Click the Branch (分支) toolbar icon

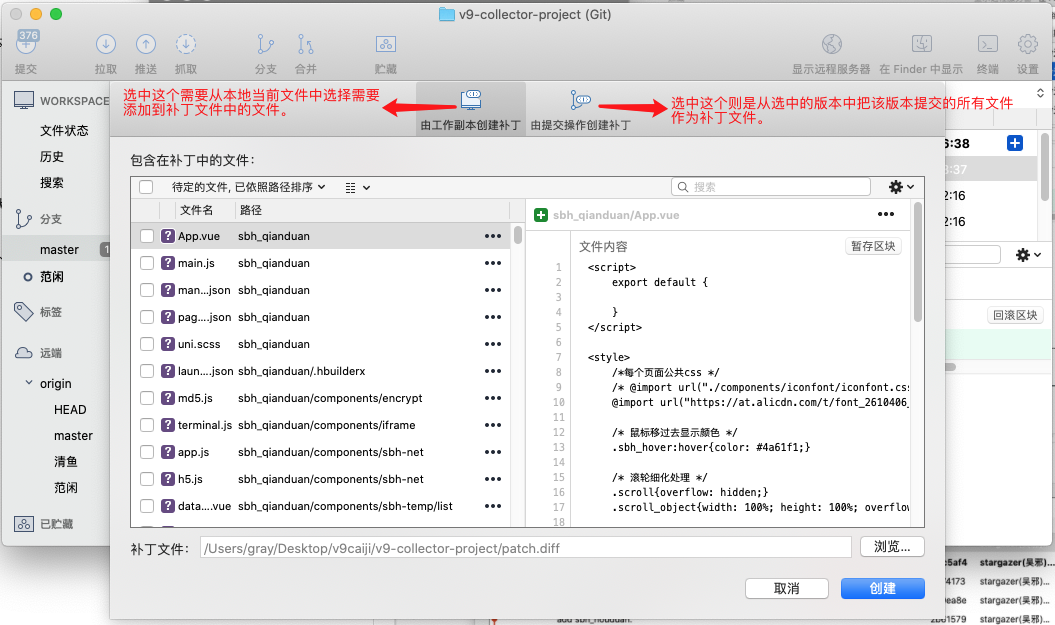click(265, 44)
